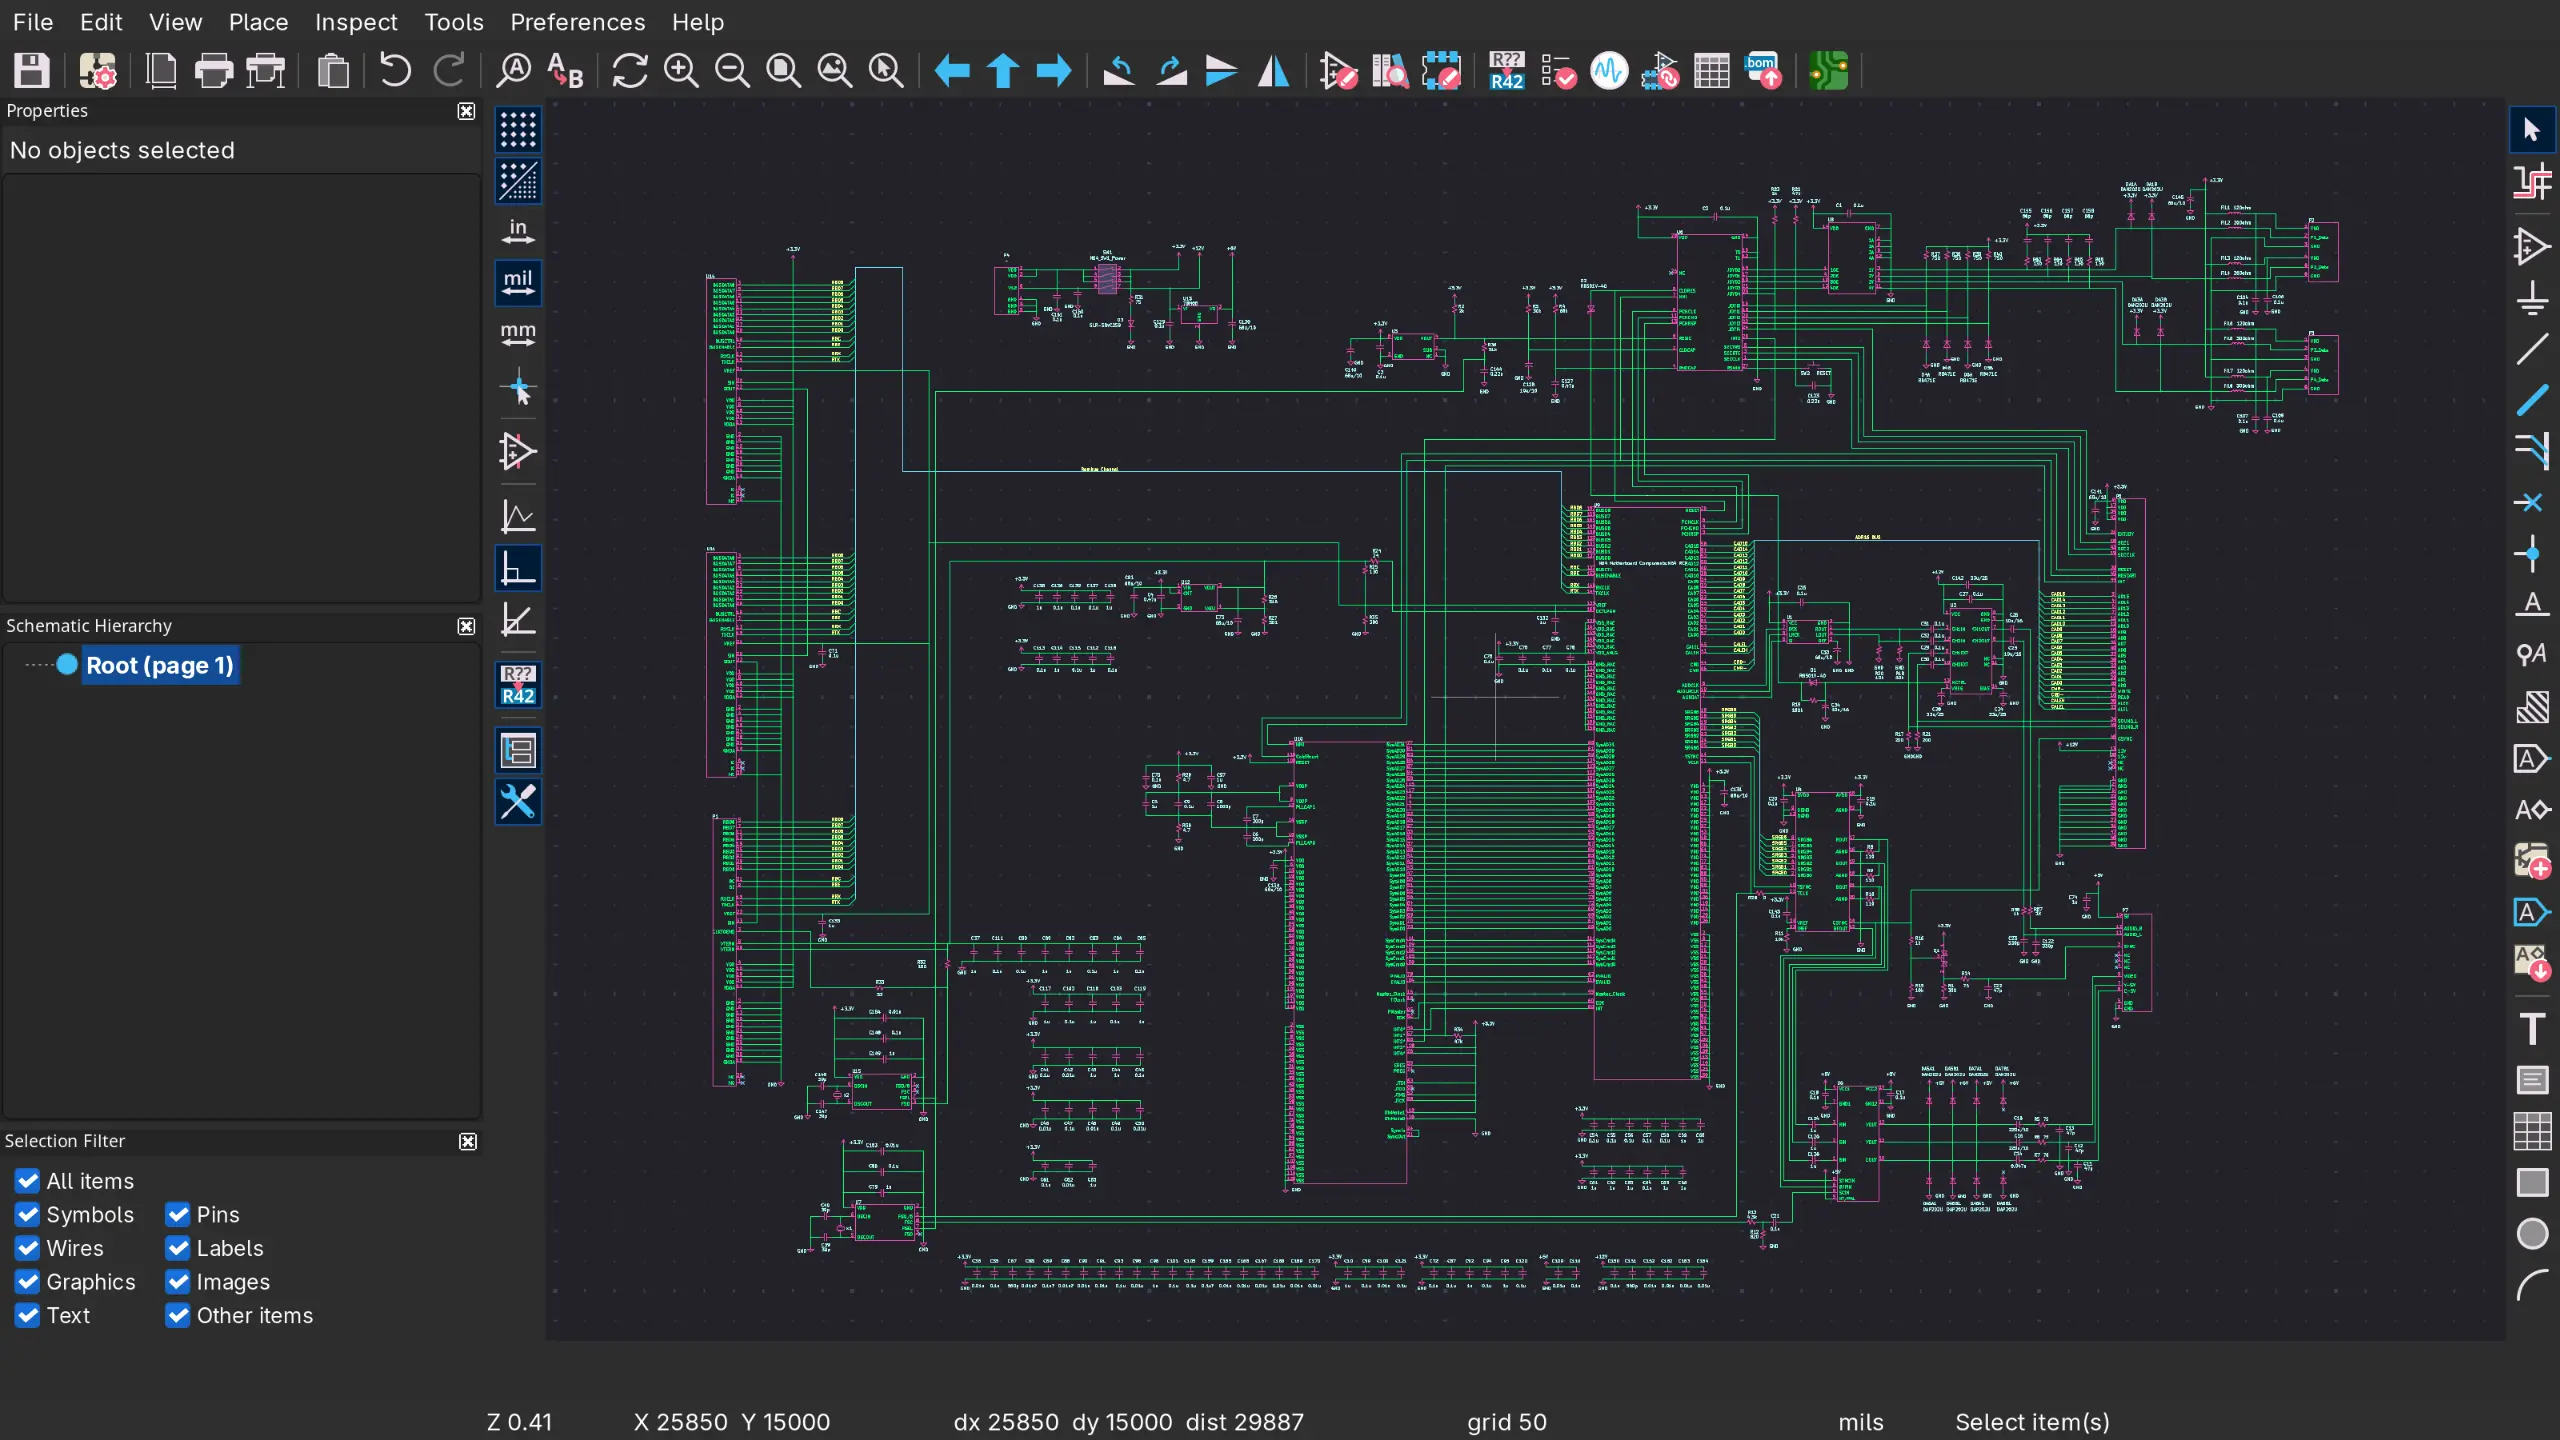Open the Inspect menu
The image size is (2560, 1440).
(x=356, y=22)
